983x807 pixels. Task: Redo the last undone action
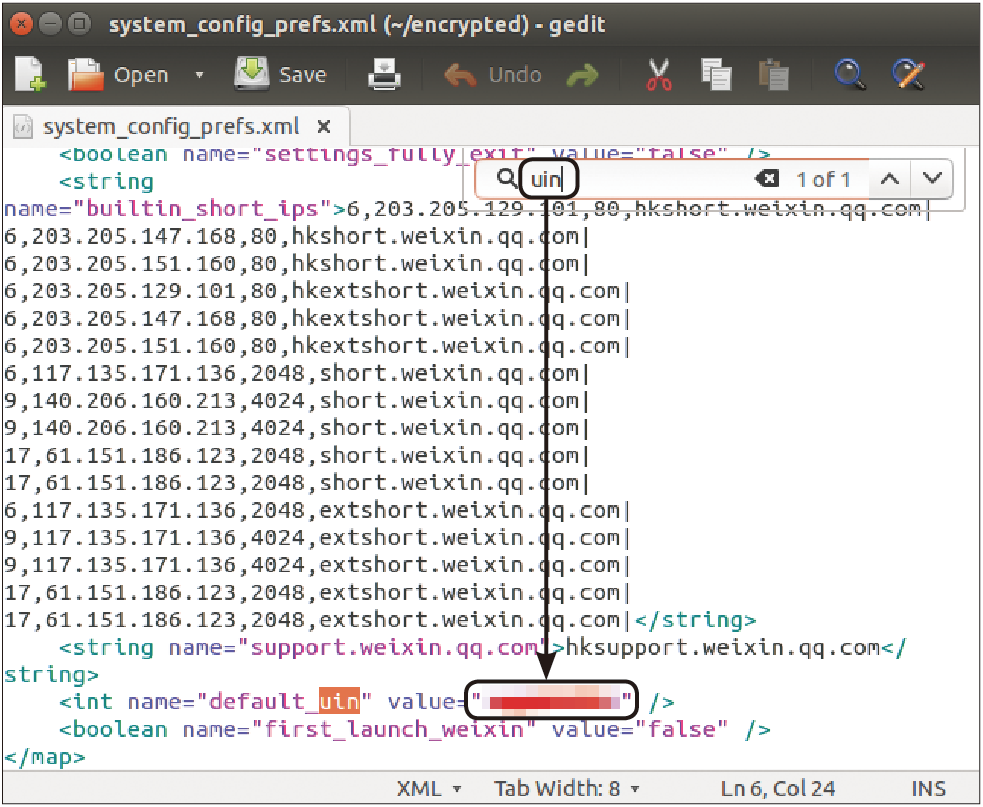click(x=582, y=76)
